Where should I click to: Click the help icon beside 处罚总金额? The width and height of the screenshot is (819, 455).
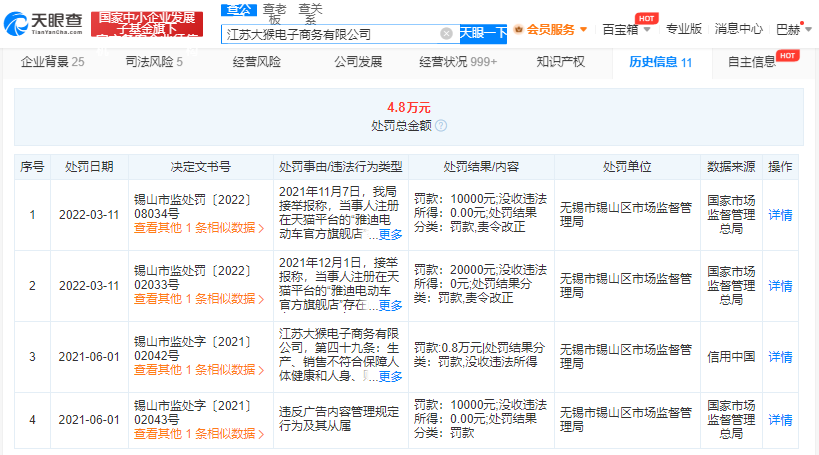click(x=441, y=126)
